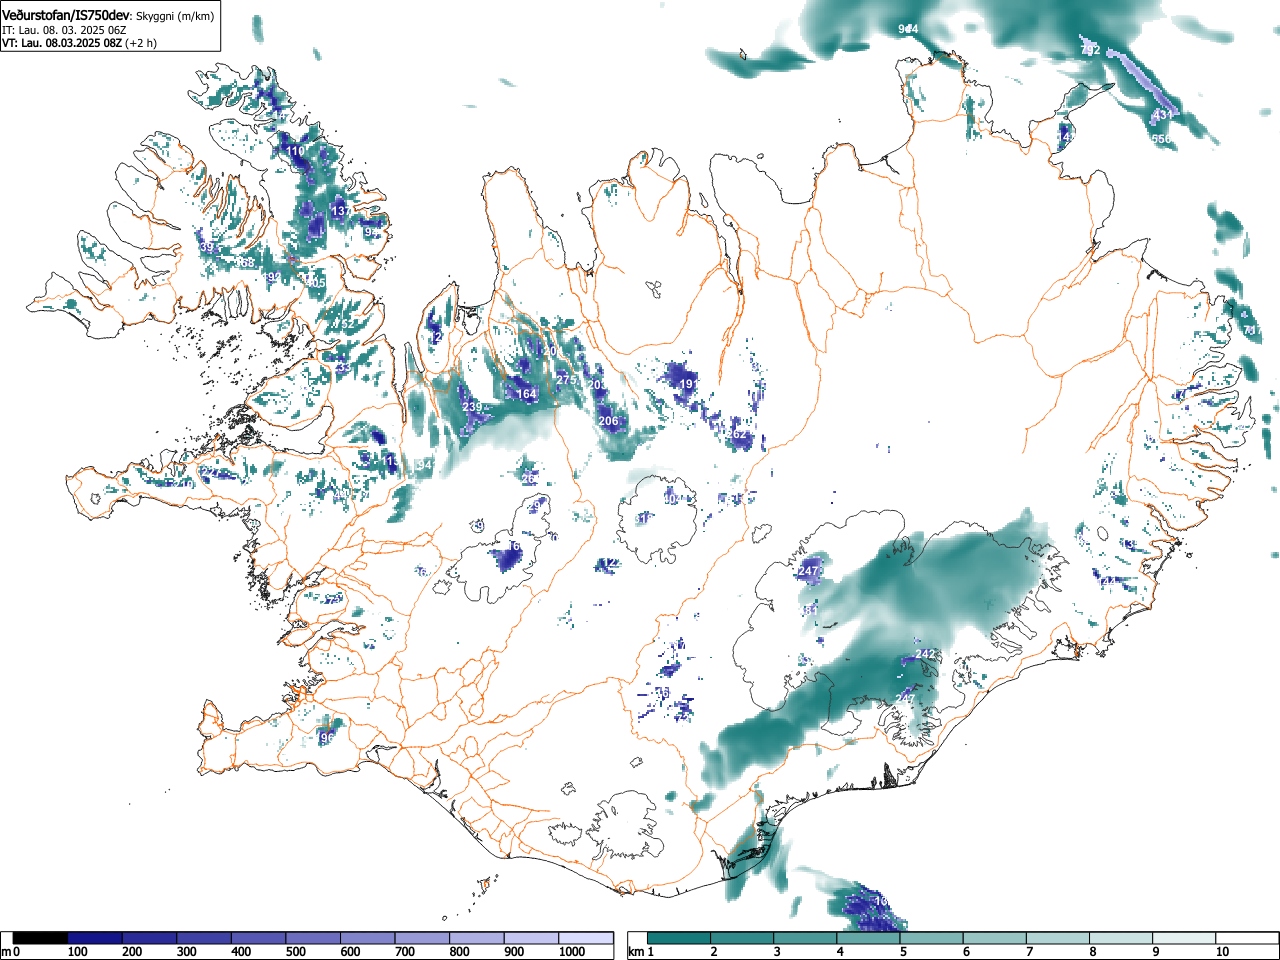Click the 10 tick label on km scale

(x=1222, y=952)
